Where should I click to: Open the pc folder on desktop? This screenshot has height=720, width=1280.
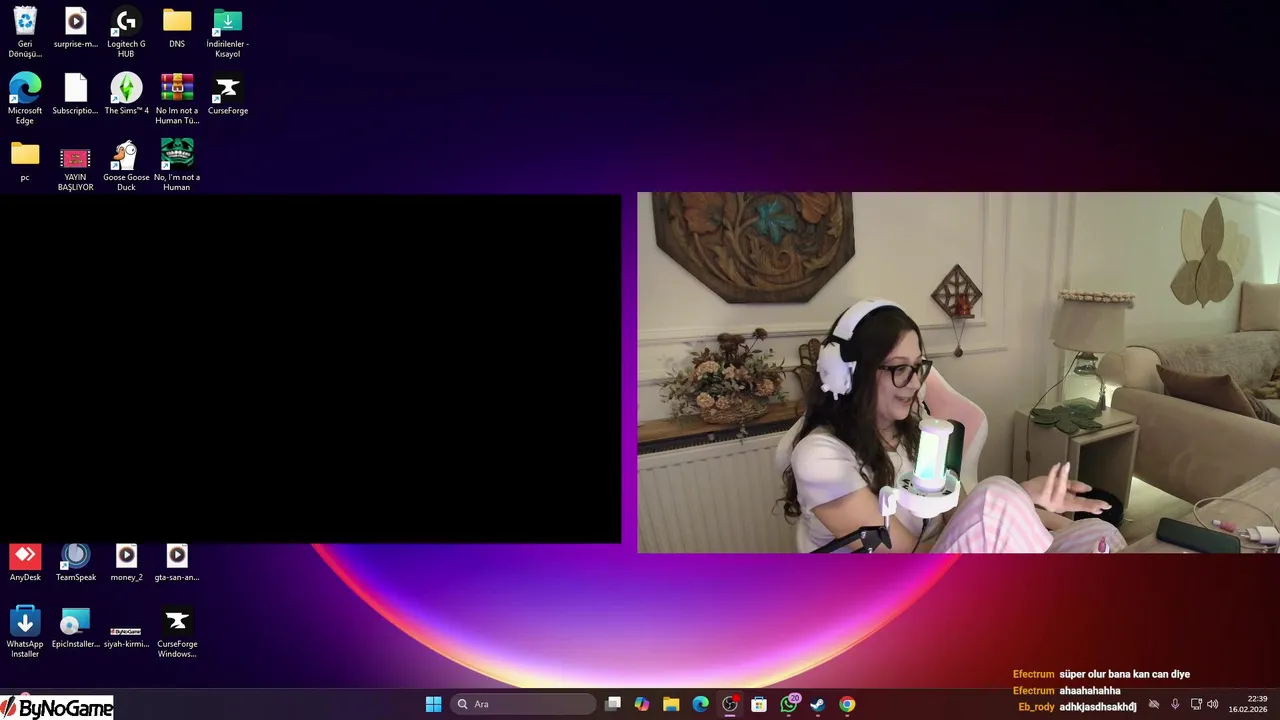click(x=25, y=161)
